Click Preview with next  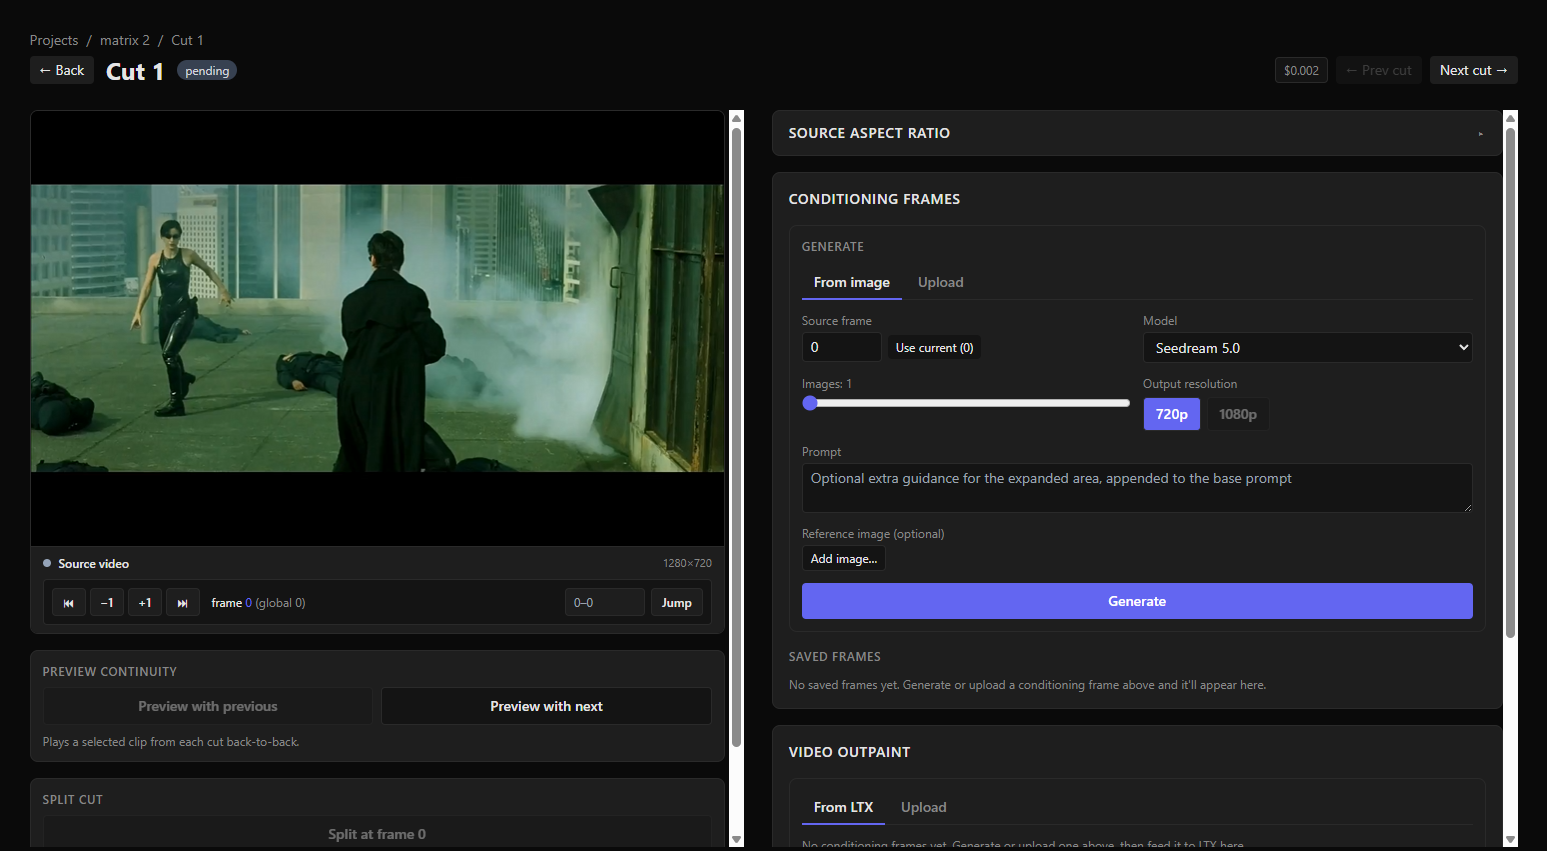pyautogui.click(x=546, y=706)
